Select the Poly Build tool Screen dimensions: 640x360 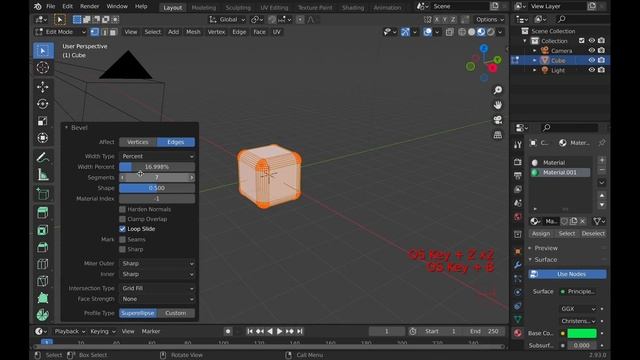point(43,298)
